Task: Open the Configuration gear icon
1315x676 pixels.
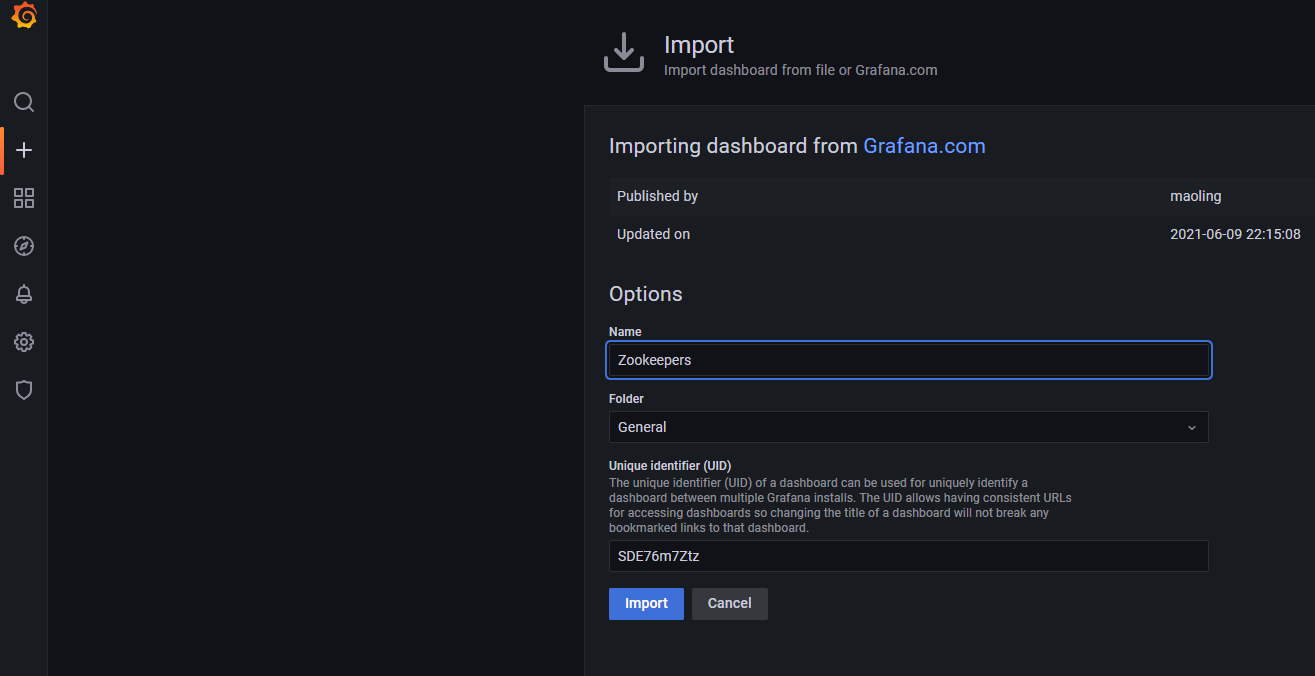Action: click(x=24, y=342)
